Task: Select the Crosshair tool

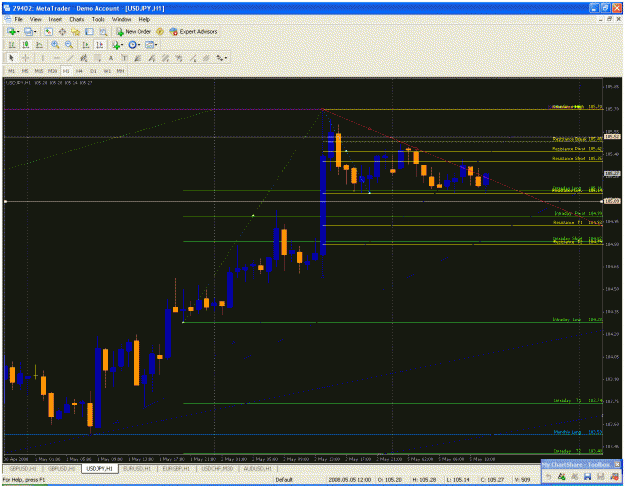Action: click(26, 58)
